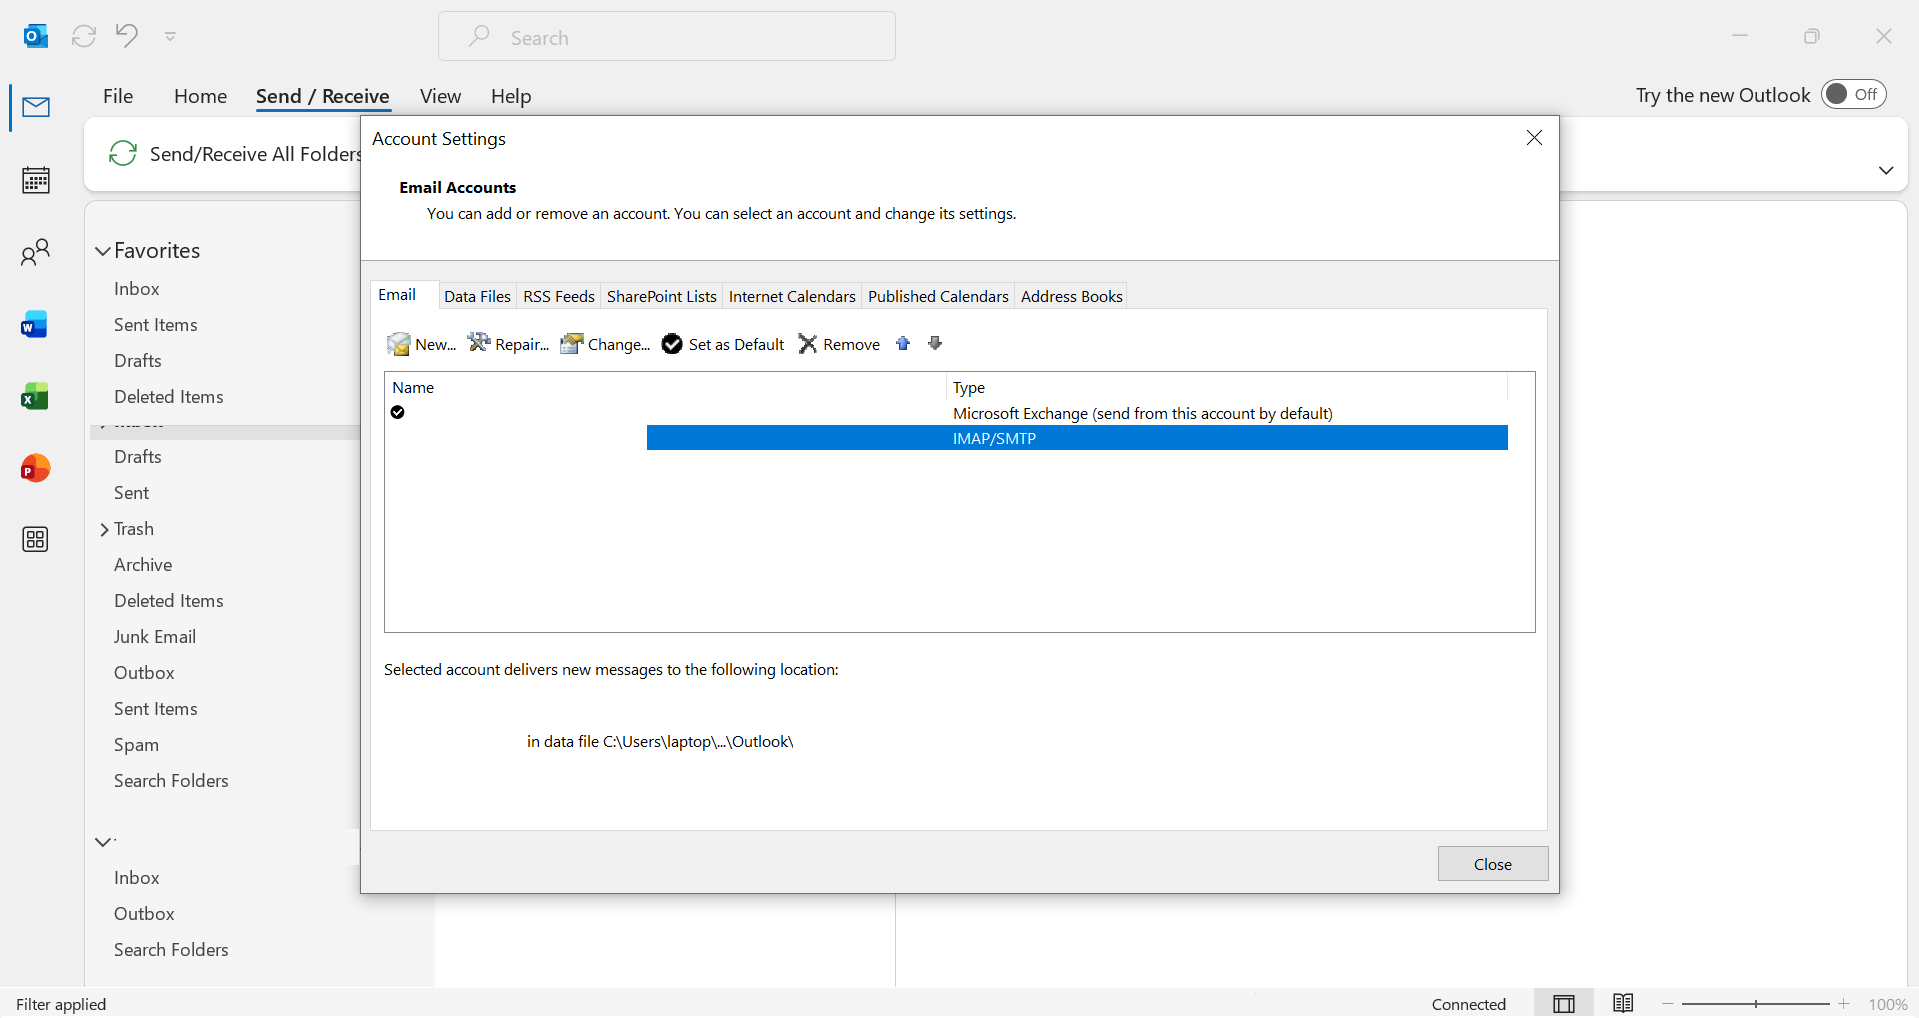Click the Name column header
Screen dimensions: 1919x1018
click(665, 387)
